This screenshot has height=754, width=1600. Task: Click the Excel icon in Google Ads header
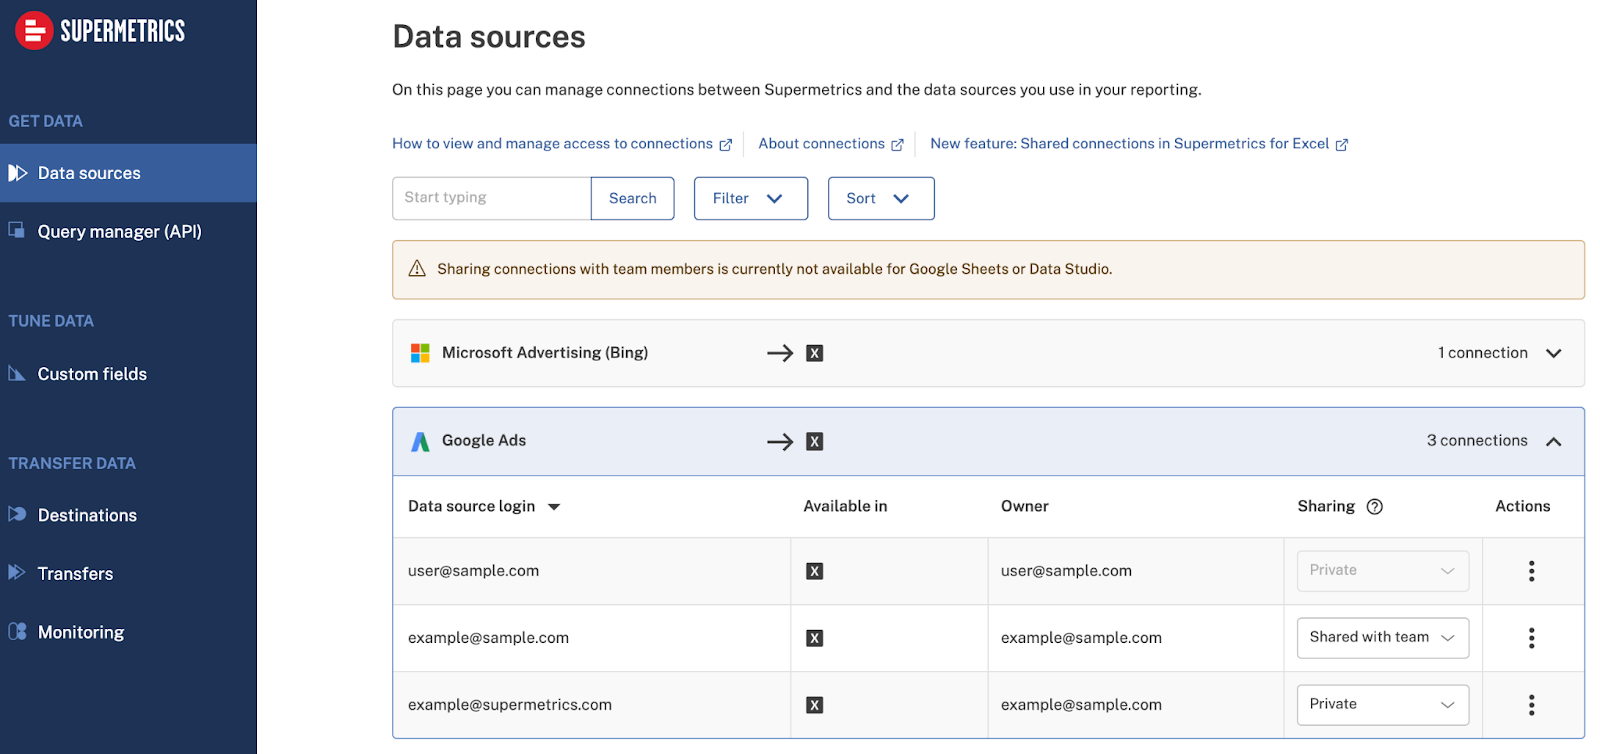(815, 442)
